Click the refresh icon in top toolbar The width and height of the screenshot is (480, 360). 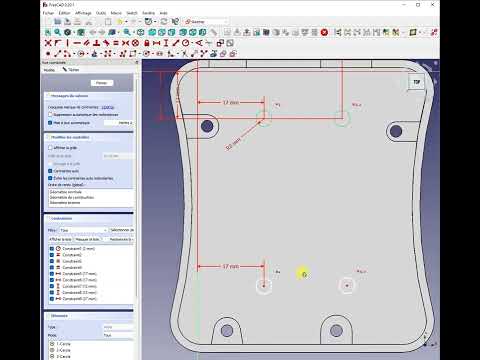click(164, 22)
